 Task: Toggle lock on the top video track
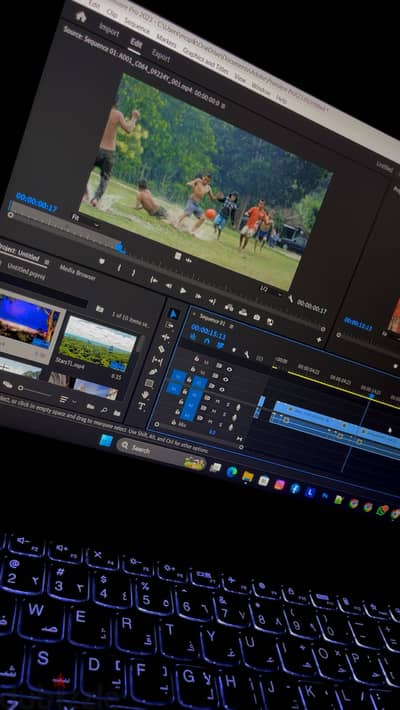coord(197,358)
